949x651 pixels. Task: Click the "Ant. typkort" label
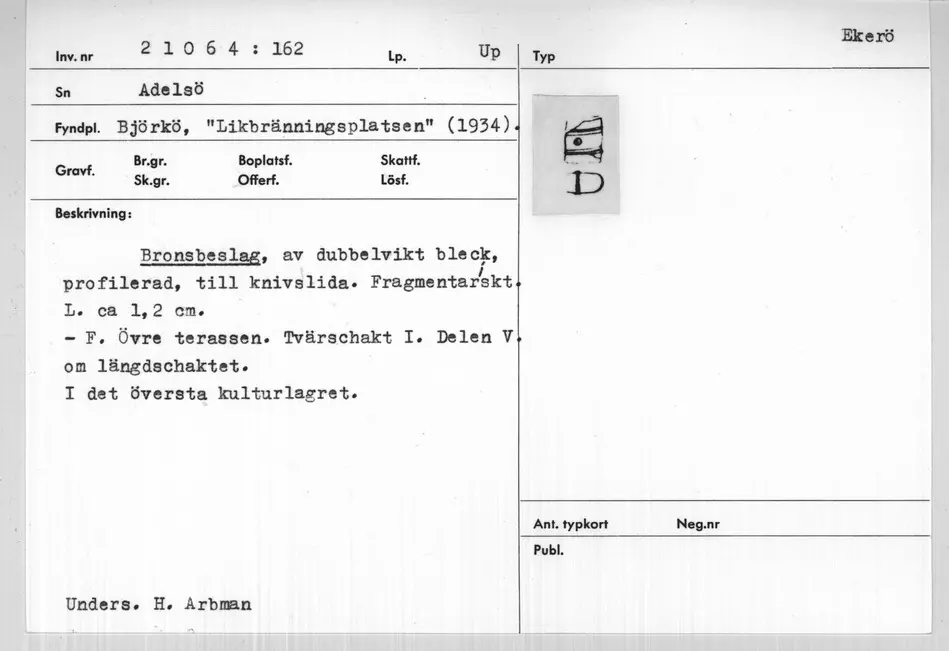(570, 524)
